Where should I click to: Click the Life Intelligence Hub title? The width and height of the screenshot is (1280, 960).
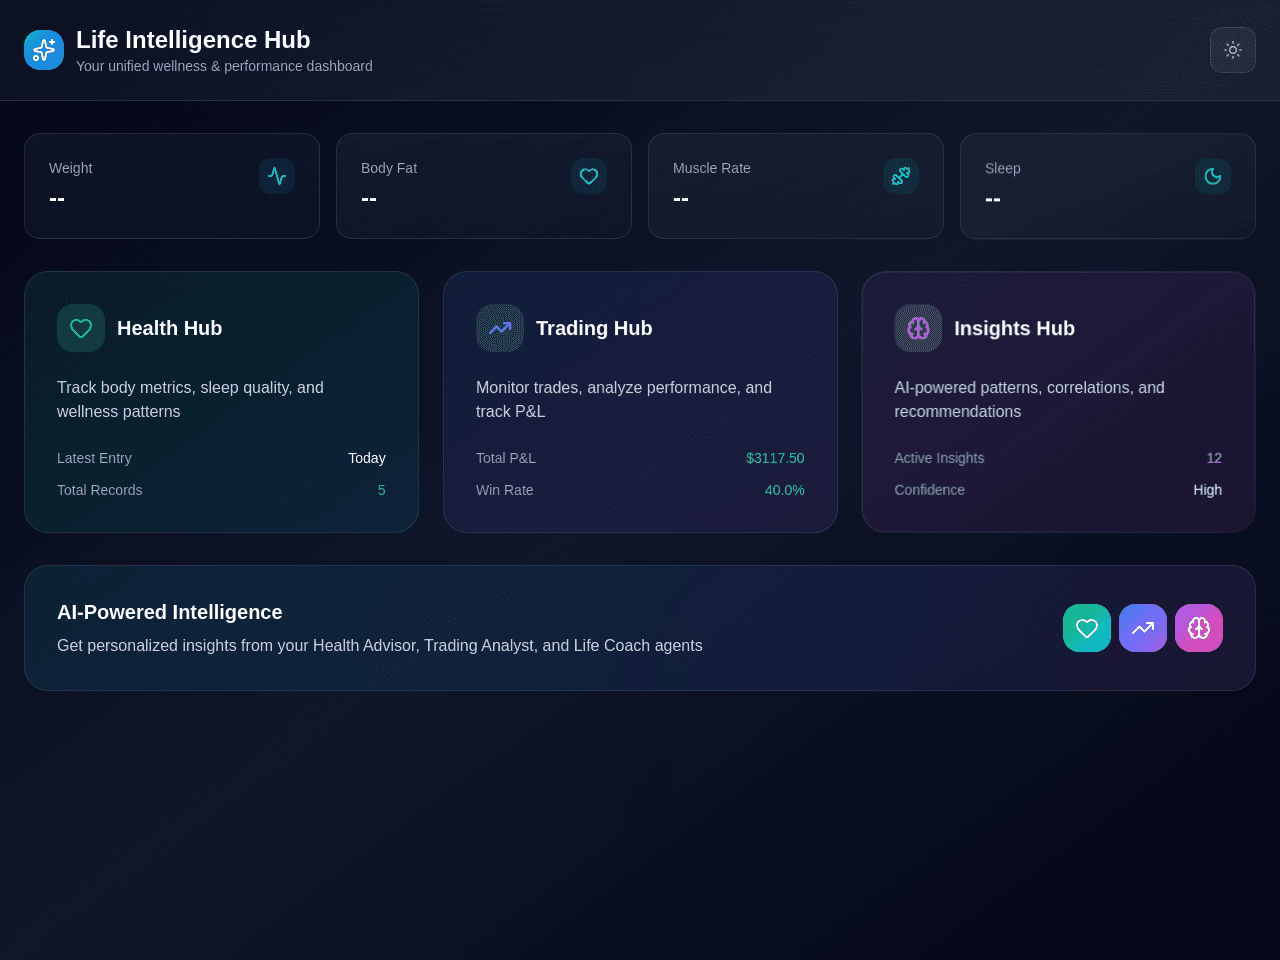(x=193, y=40)
